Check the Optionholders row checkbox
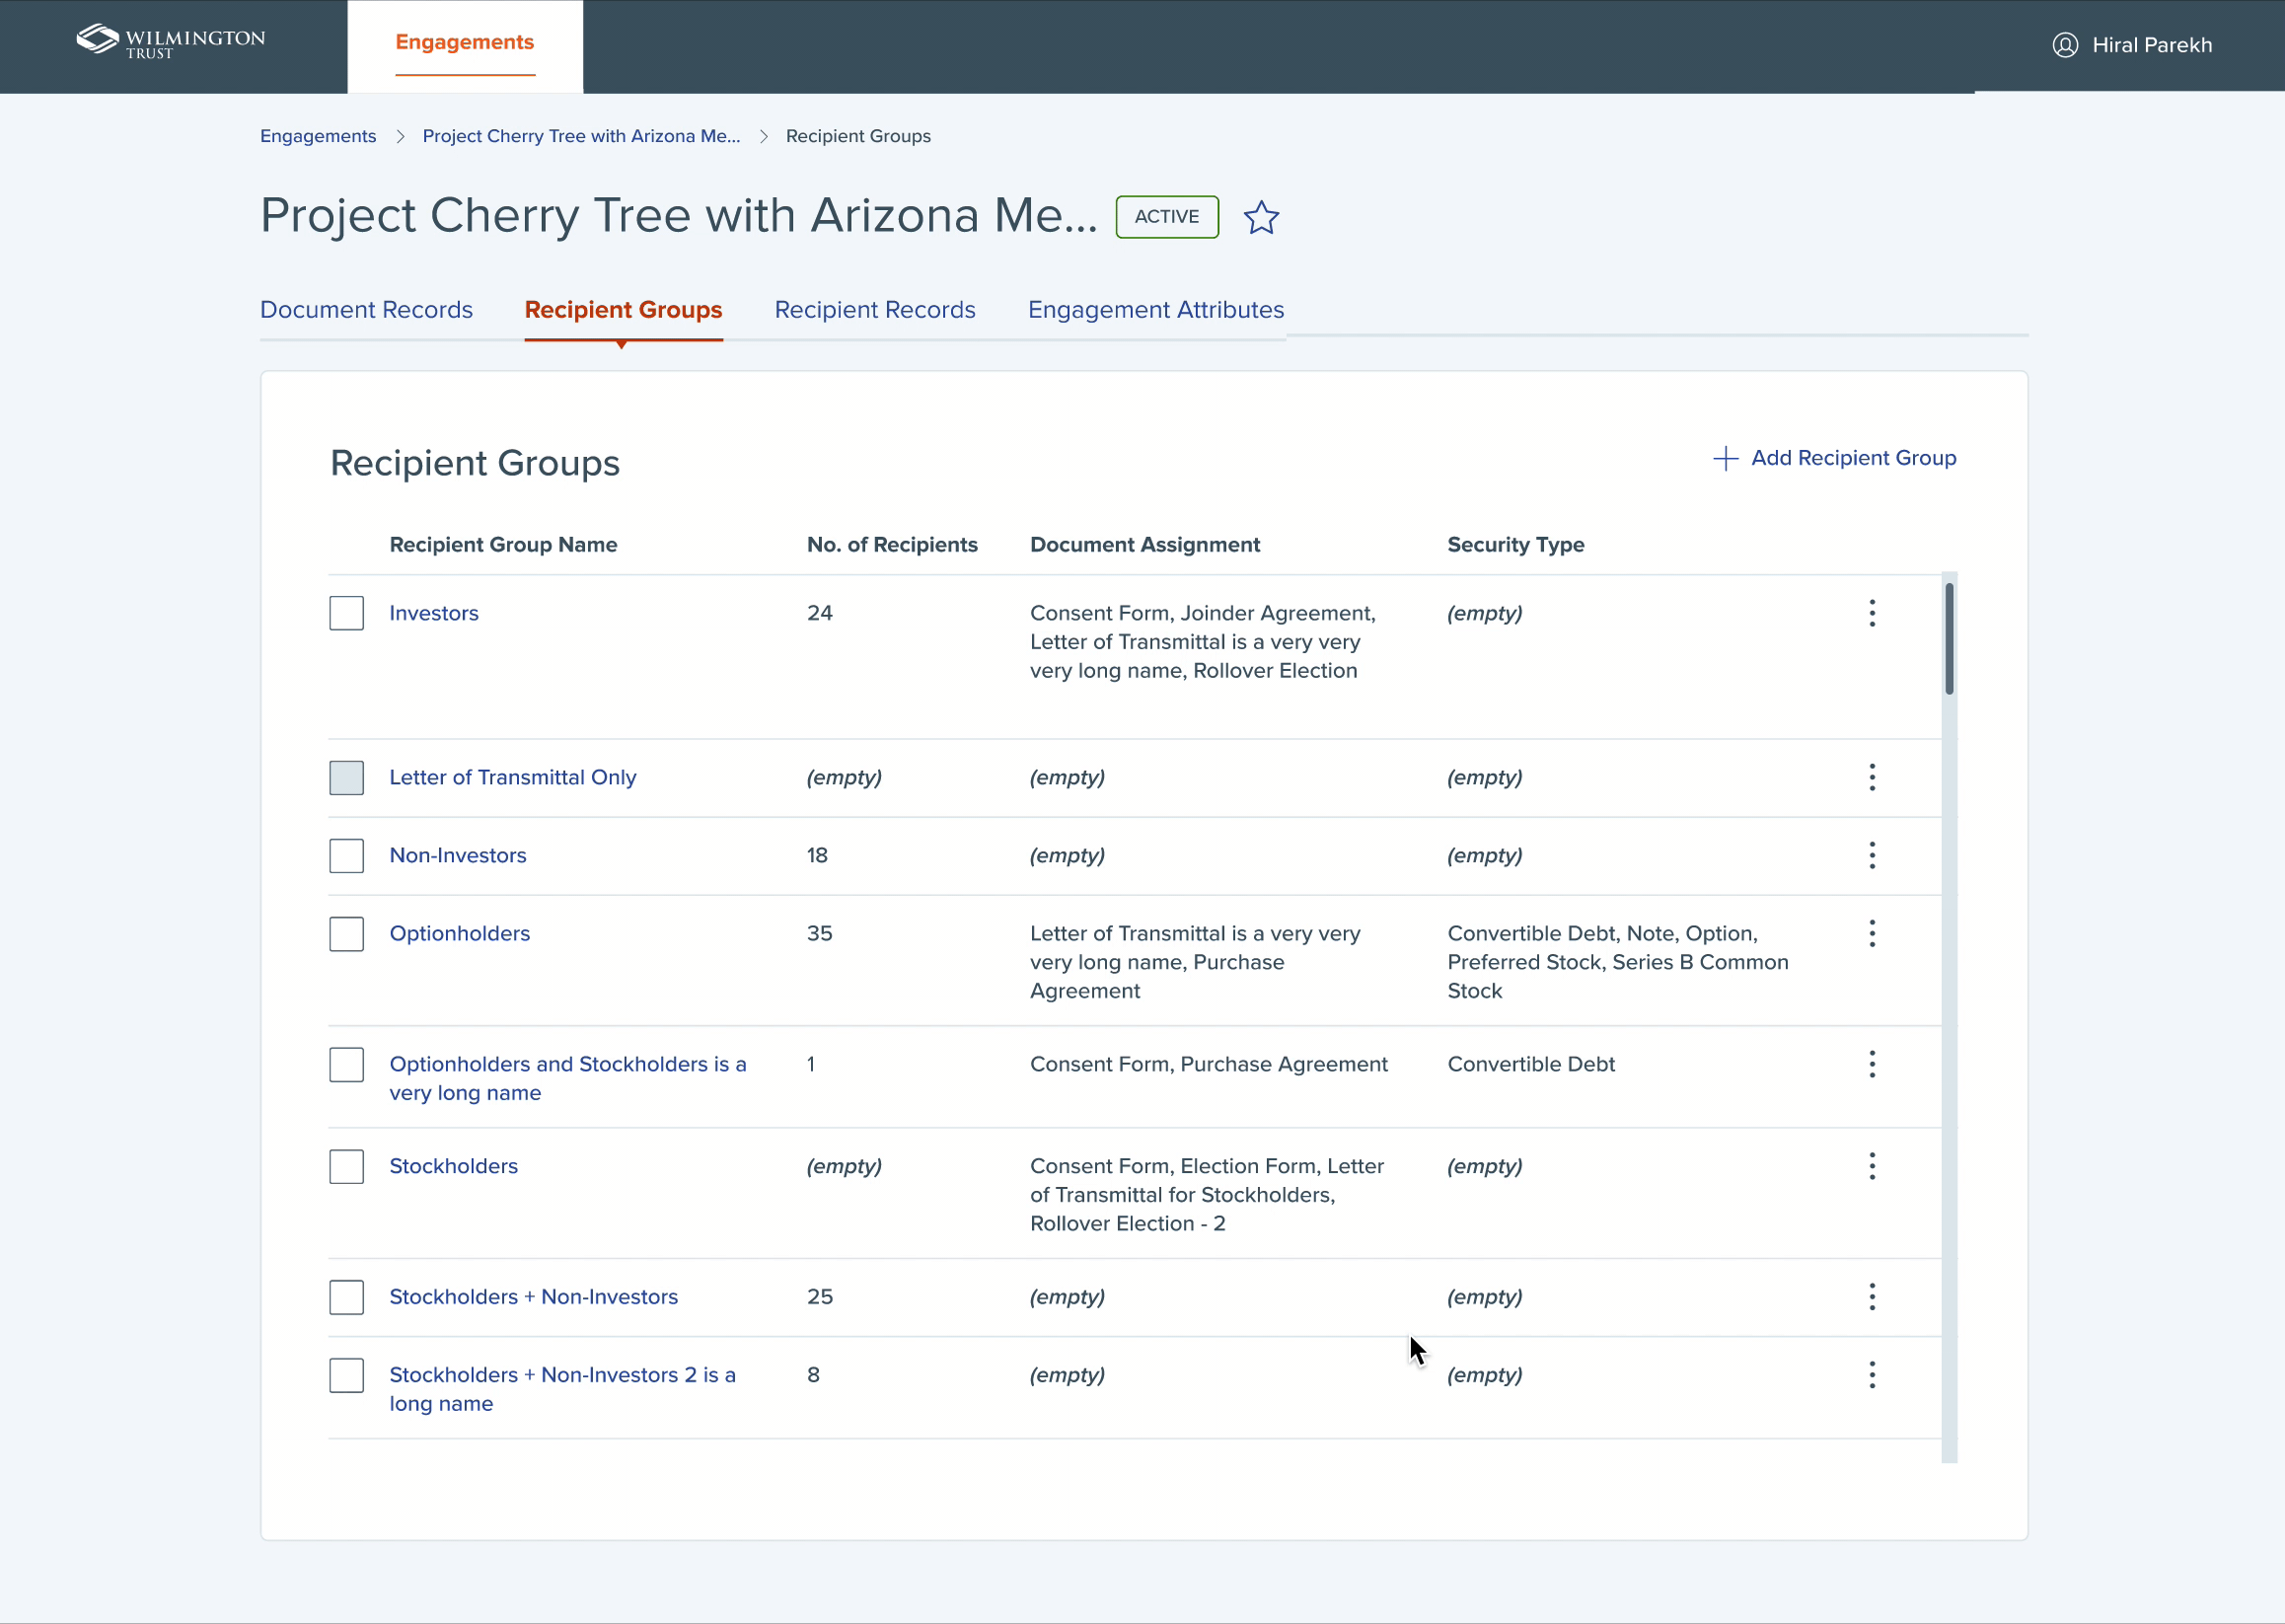2285x1624 pixels. pos(347,934)
